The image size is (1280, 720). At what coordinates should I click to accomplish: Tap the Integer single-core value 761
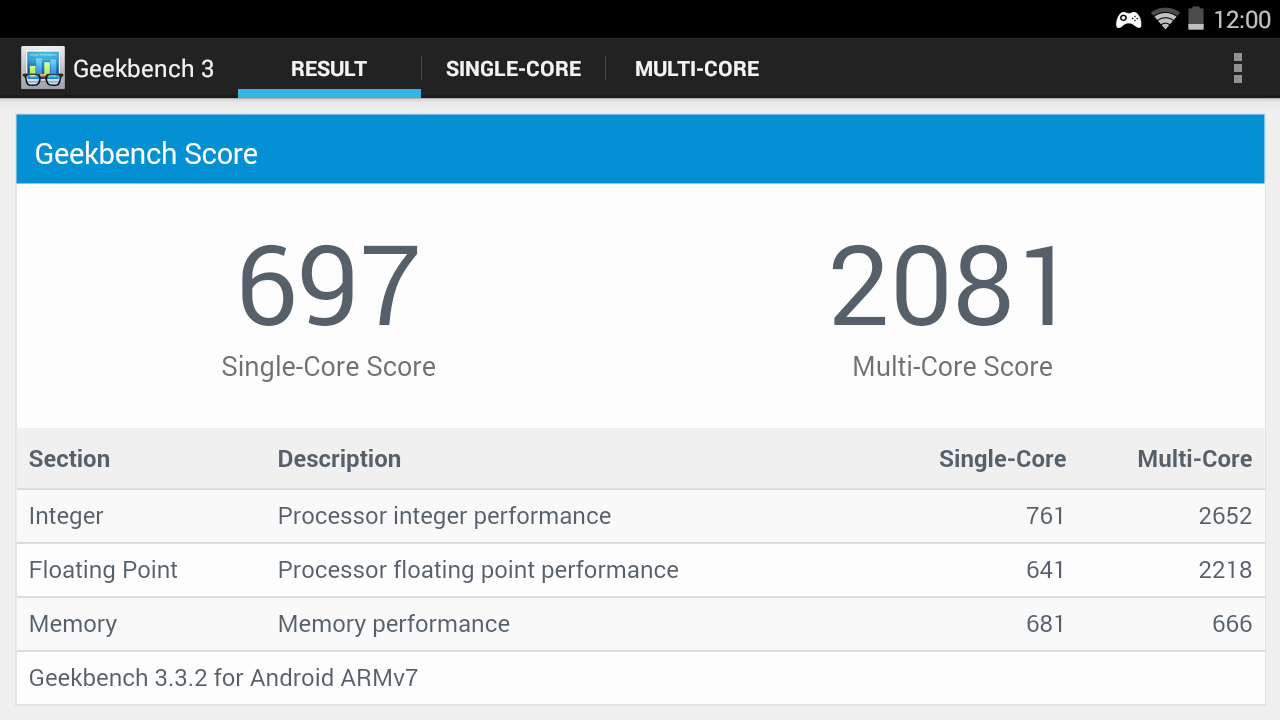point(1045,516)
